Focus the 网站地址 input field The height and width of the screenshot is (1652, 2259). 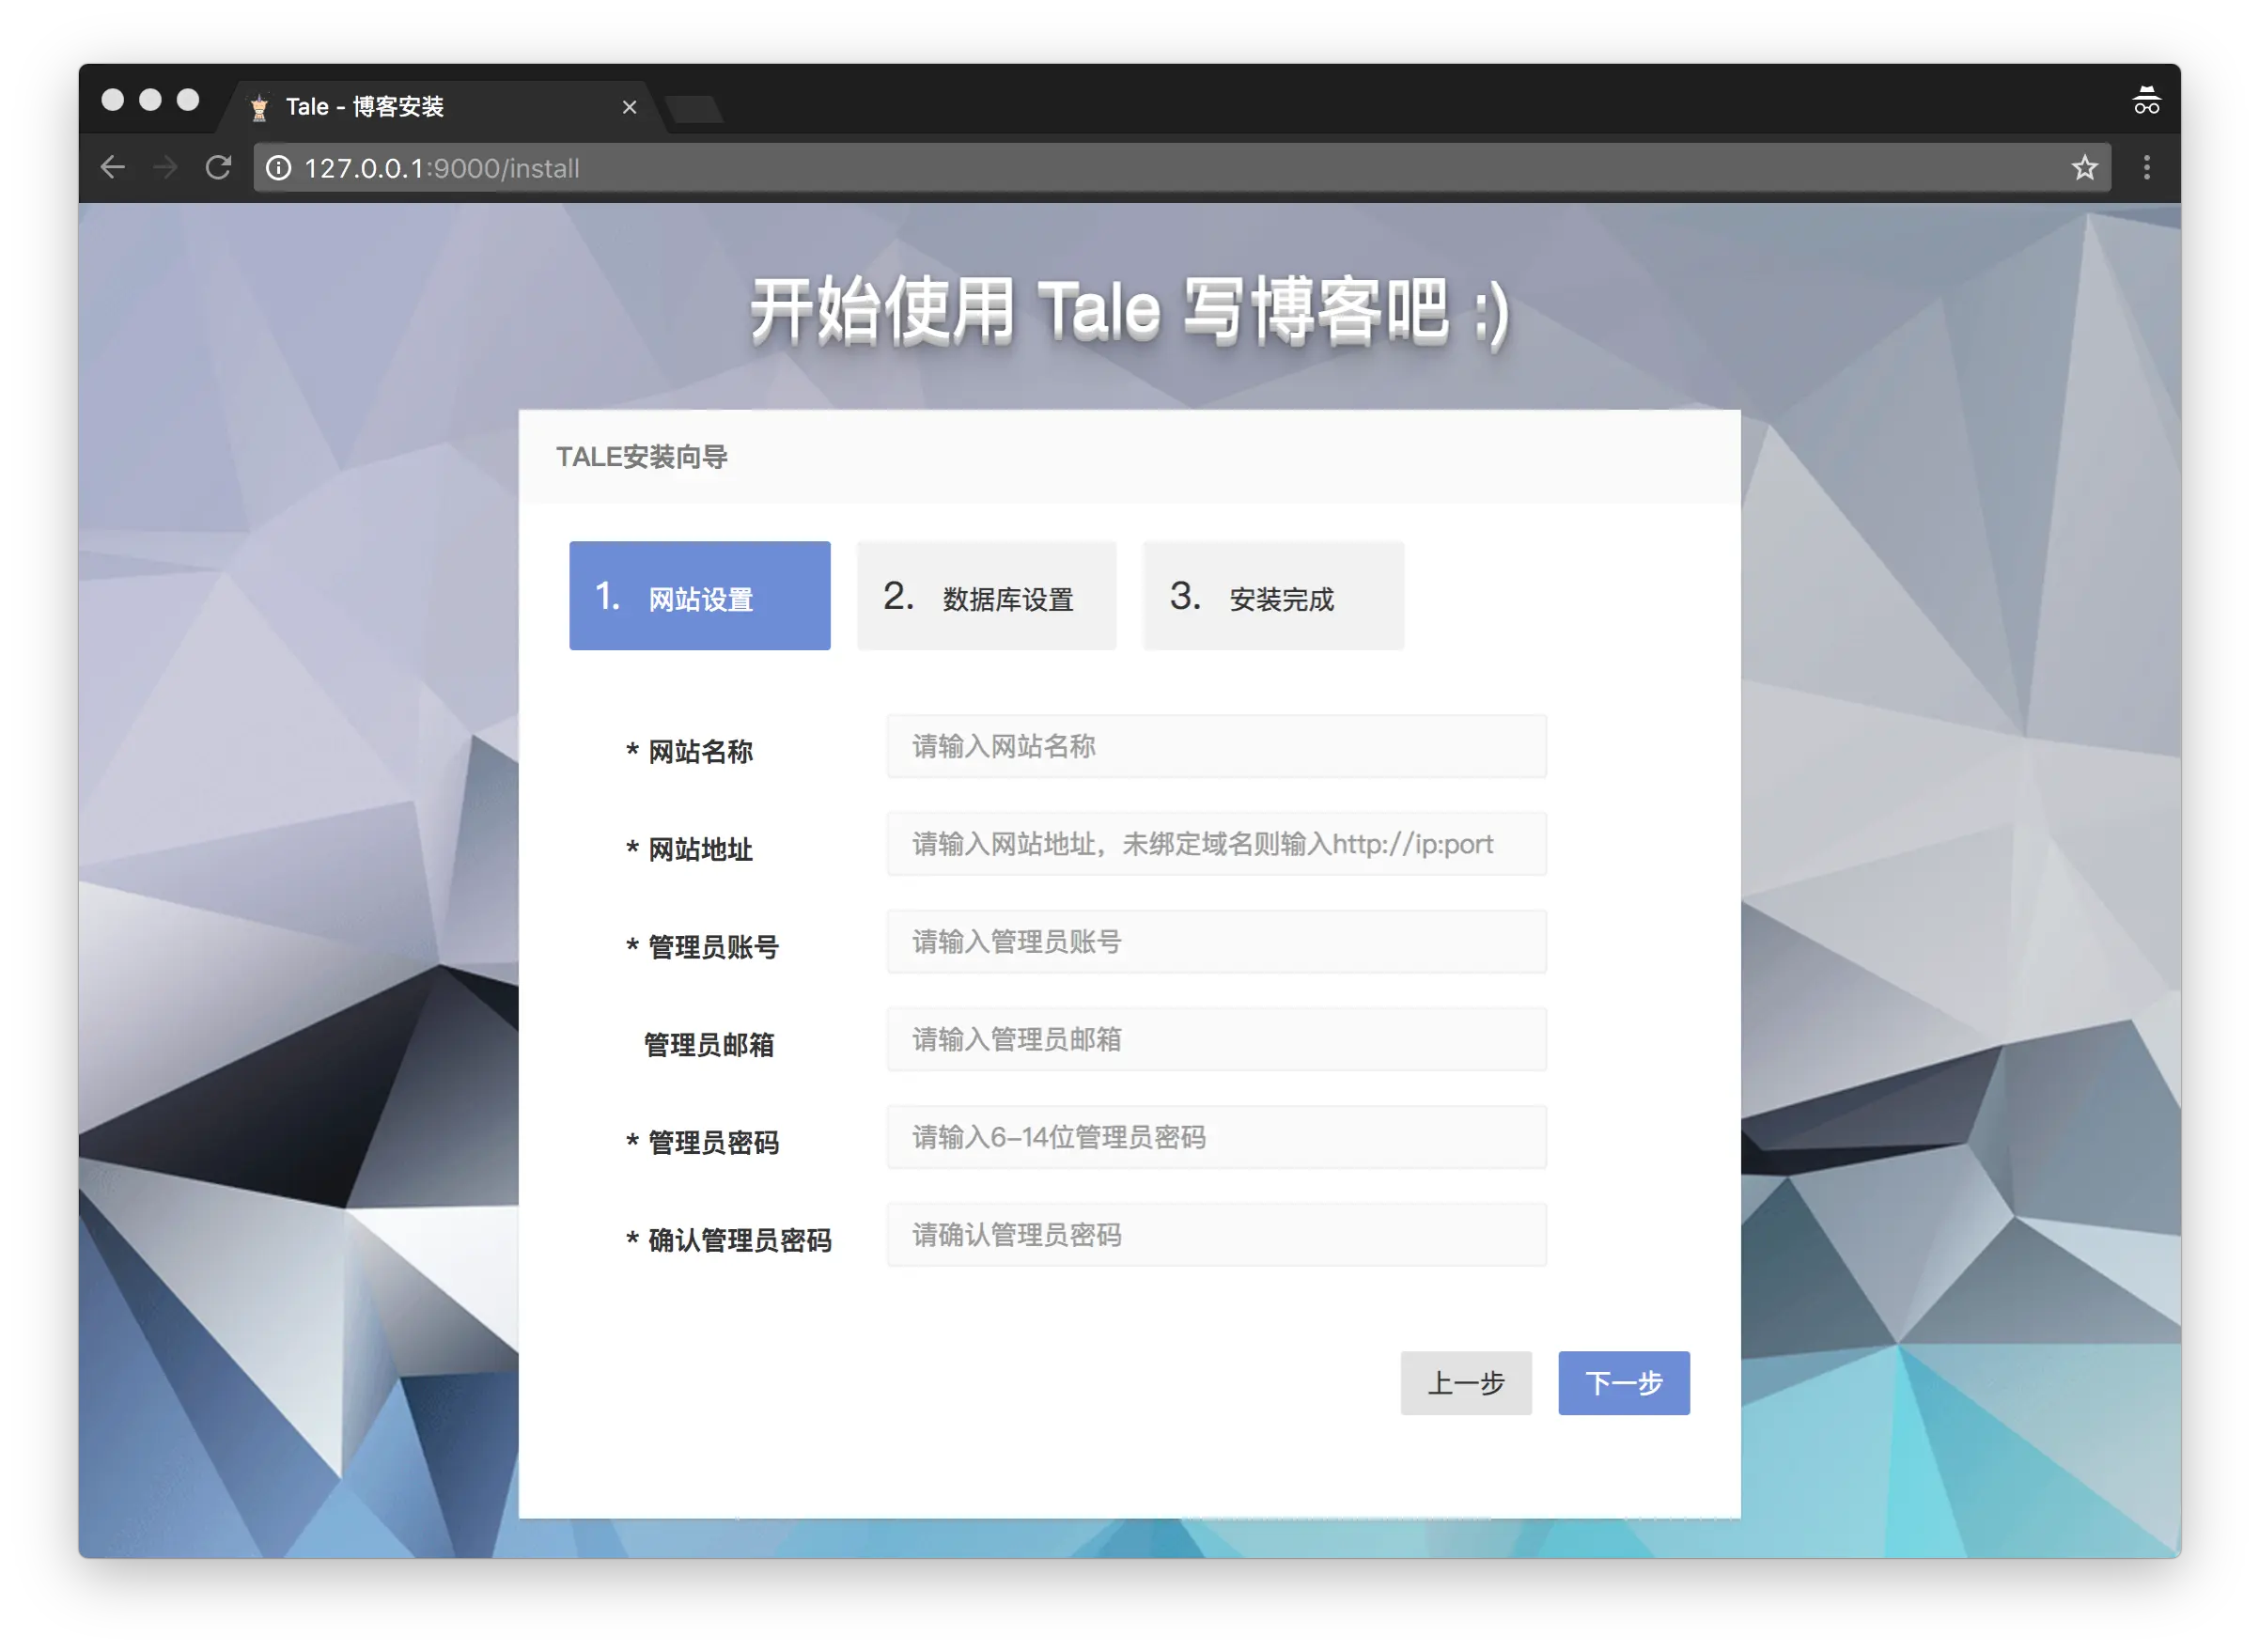pyautogui.click(x=1216, y=844)
